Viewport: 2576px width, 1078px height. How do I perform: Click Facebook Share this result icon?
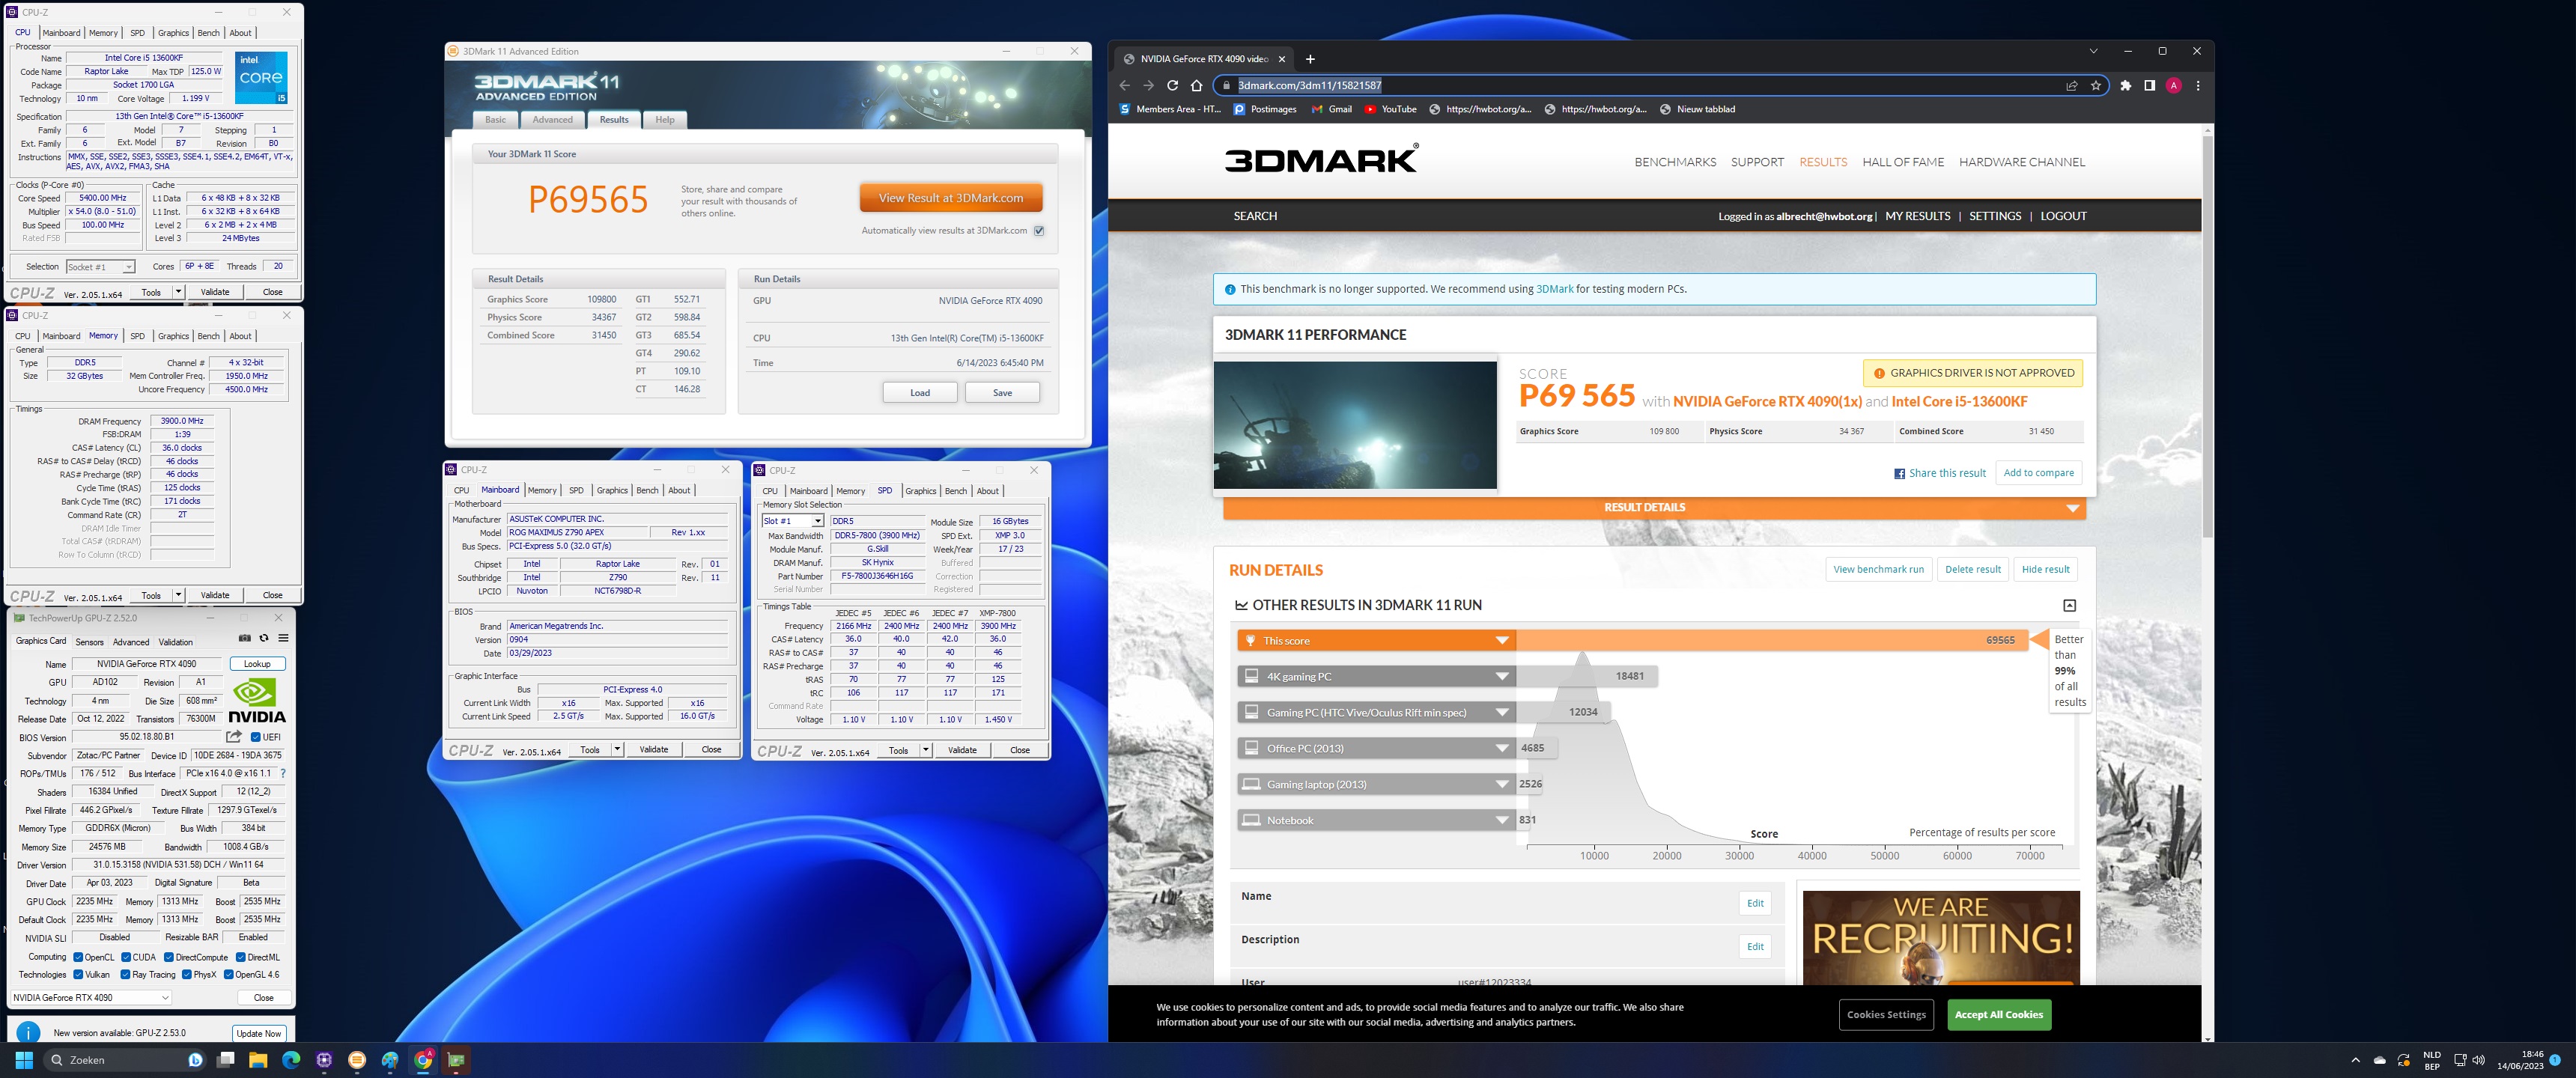click(1899, 474)
